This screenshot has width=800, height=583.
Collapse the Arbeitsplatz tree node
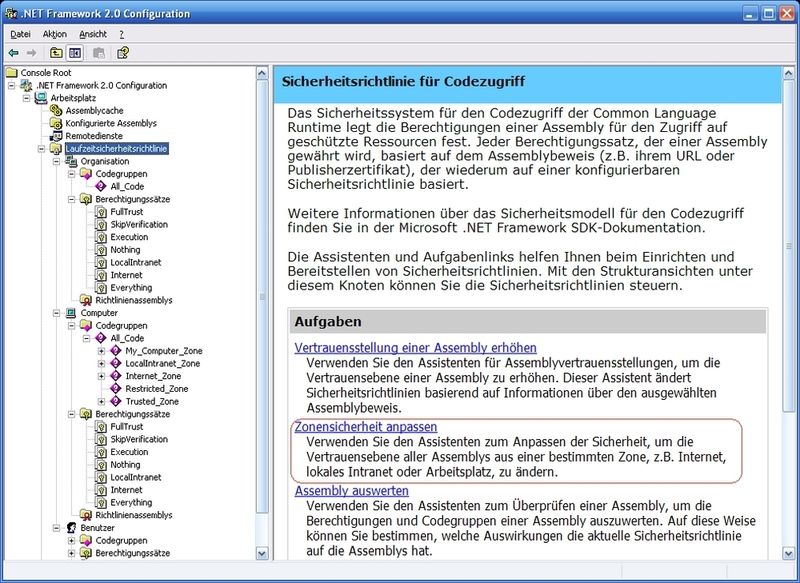[x=27, y=98]
